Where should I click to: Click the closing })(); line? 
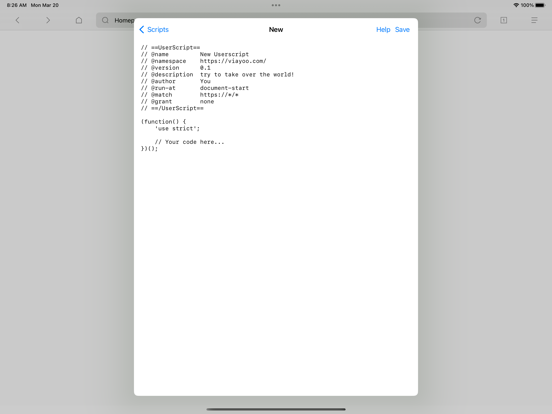149,149
